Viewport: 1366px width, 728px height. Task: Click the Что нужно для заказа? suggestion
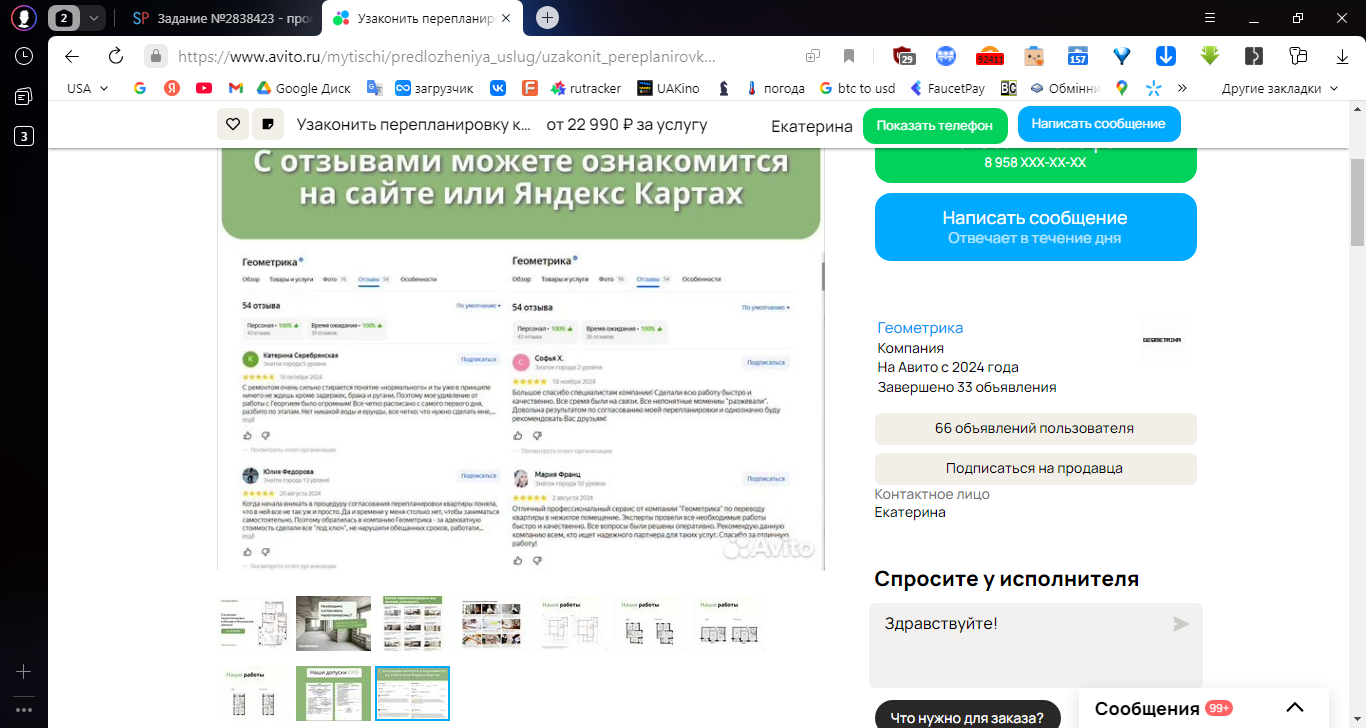[967, 716]
